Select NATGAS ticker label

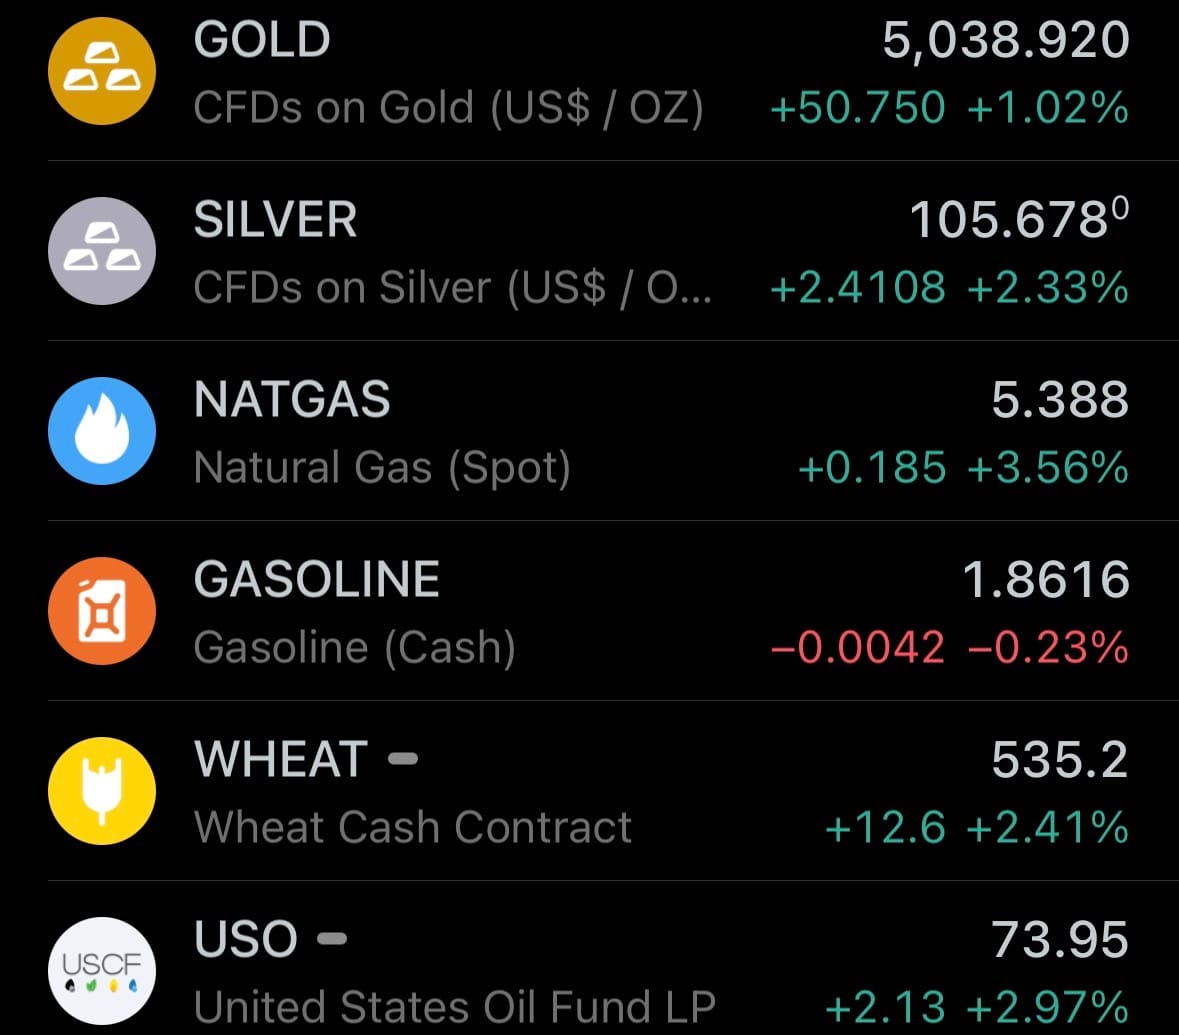292,400
